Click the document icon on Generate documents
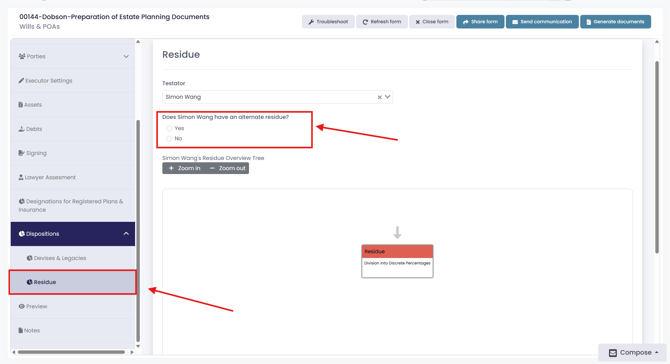The height and width of the screenshot is (364, 670). coord(588,22)
